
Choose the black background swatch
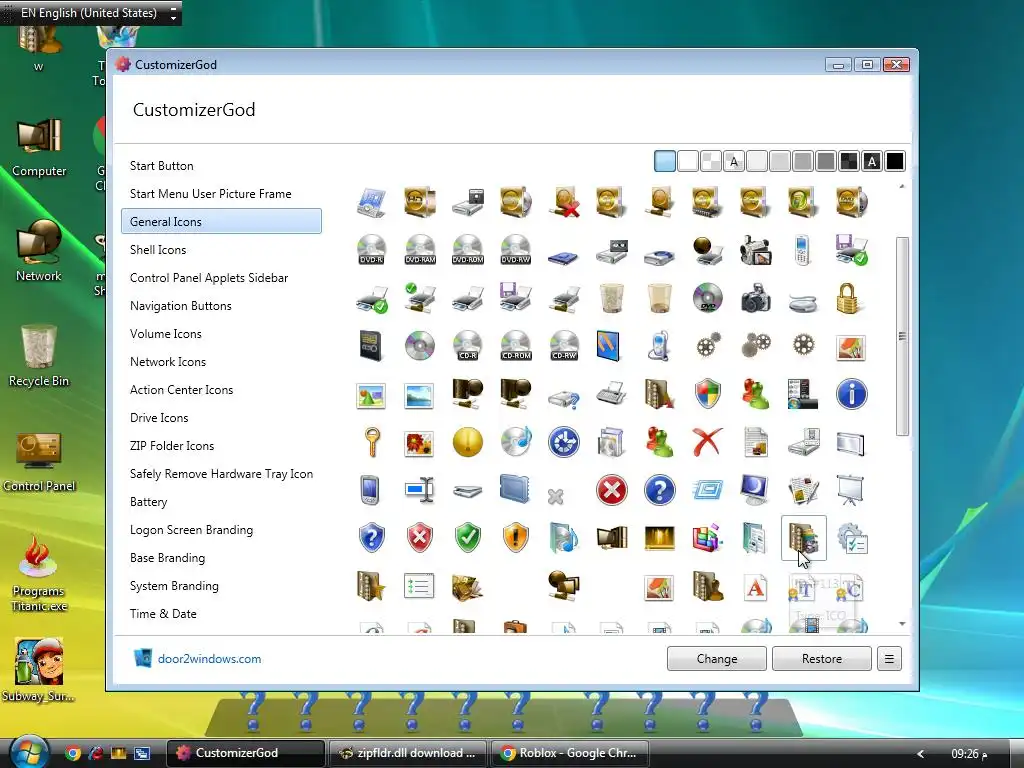tap(895, 161)
